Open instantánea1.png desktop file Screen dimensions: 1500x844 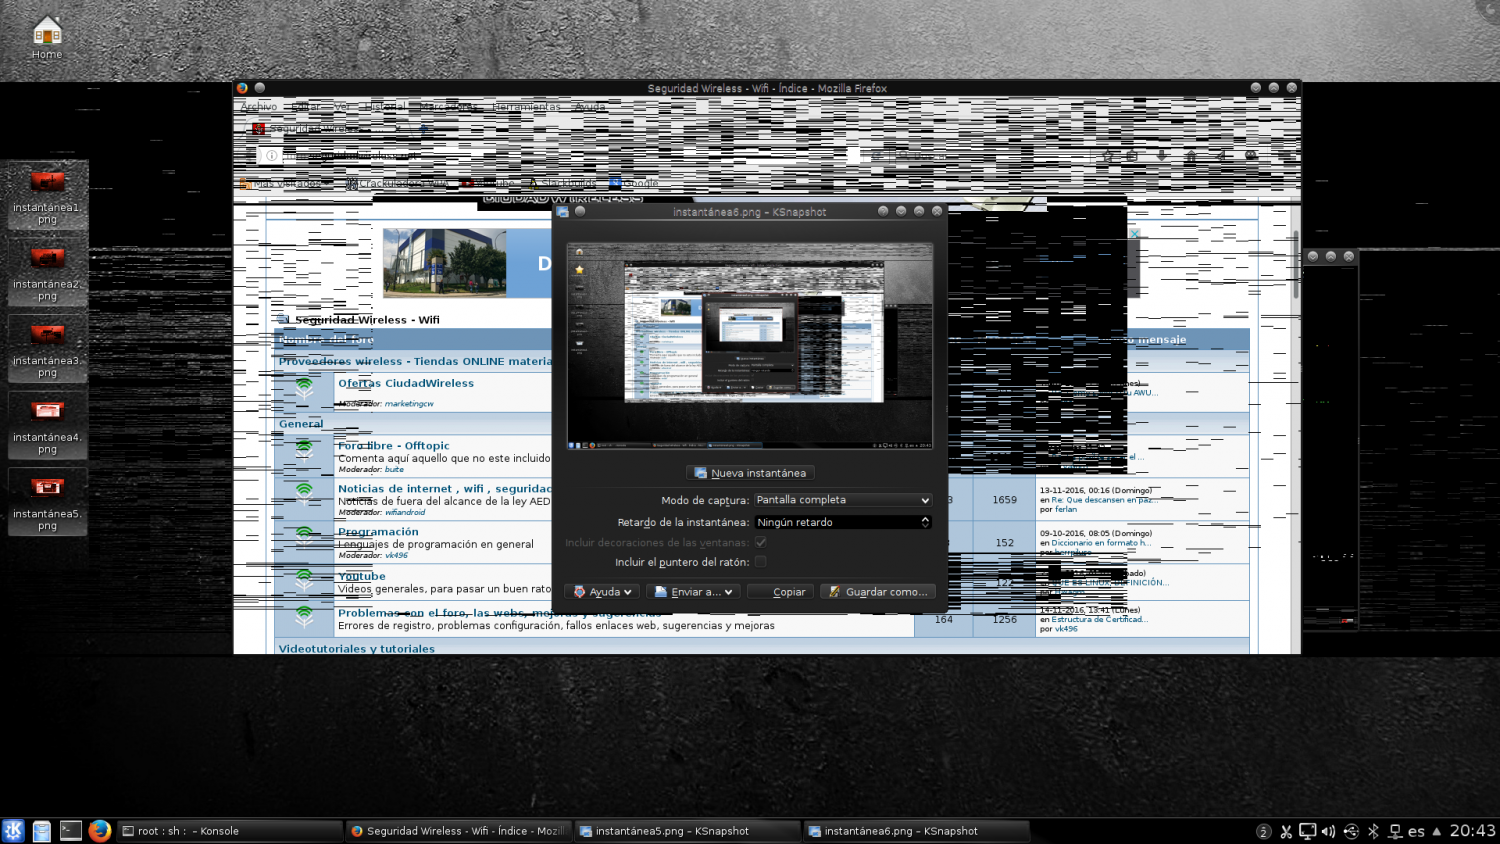point(47,196)
